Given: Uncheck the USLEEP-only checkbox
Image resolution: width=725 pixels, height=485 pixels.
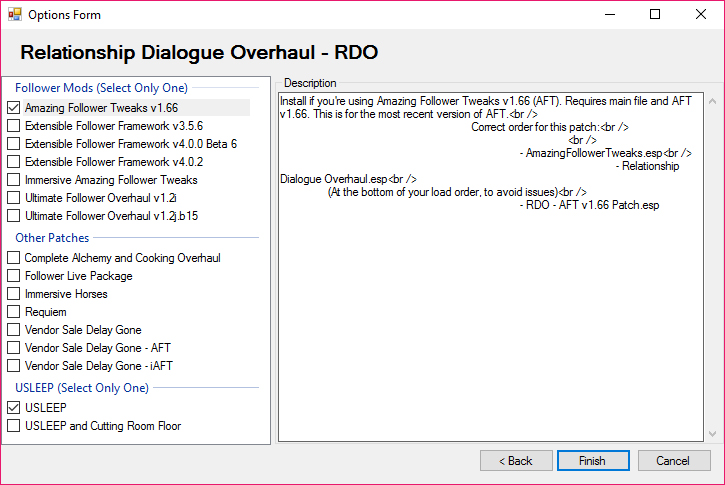Looking at the screenshot, I should pos(14,407).
